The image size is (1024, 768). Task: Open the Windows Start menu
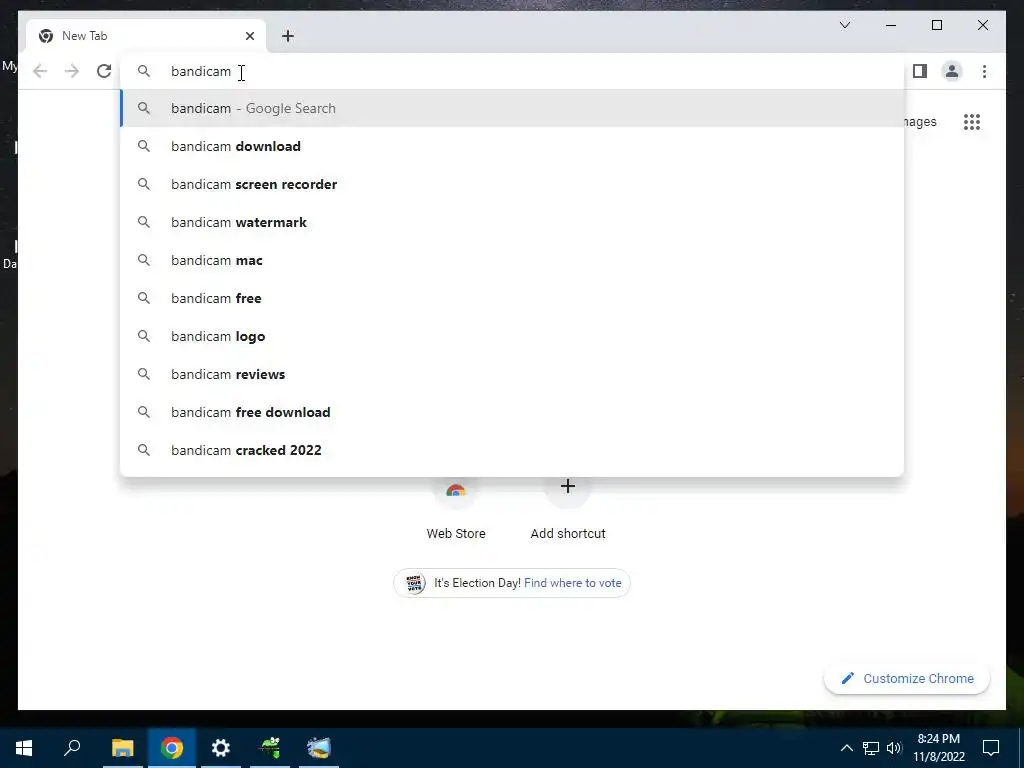pyautogui.click(x=24, y=748)
